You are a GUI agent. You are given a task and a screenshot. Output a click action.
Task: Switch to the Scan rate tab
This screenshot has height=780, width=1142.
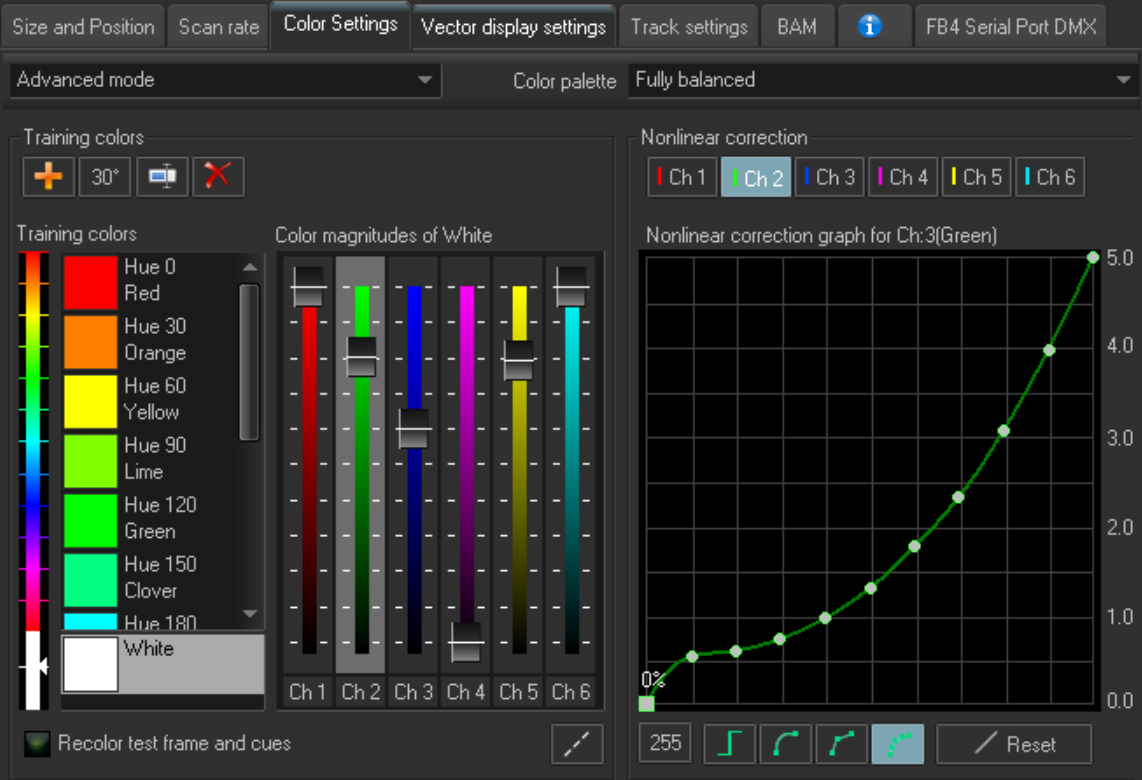218,27
